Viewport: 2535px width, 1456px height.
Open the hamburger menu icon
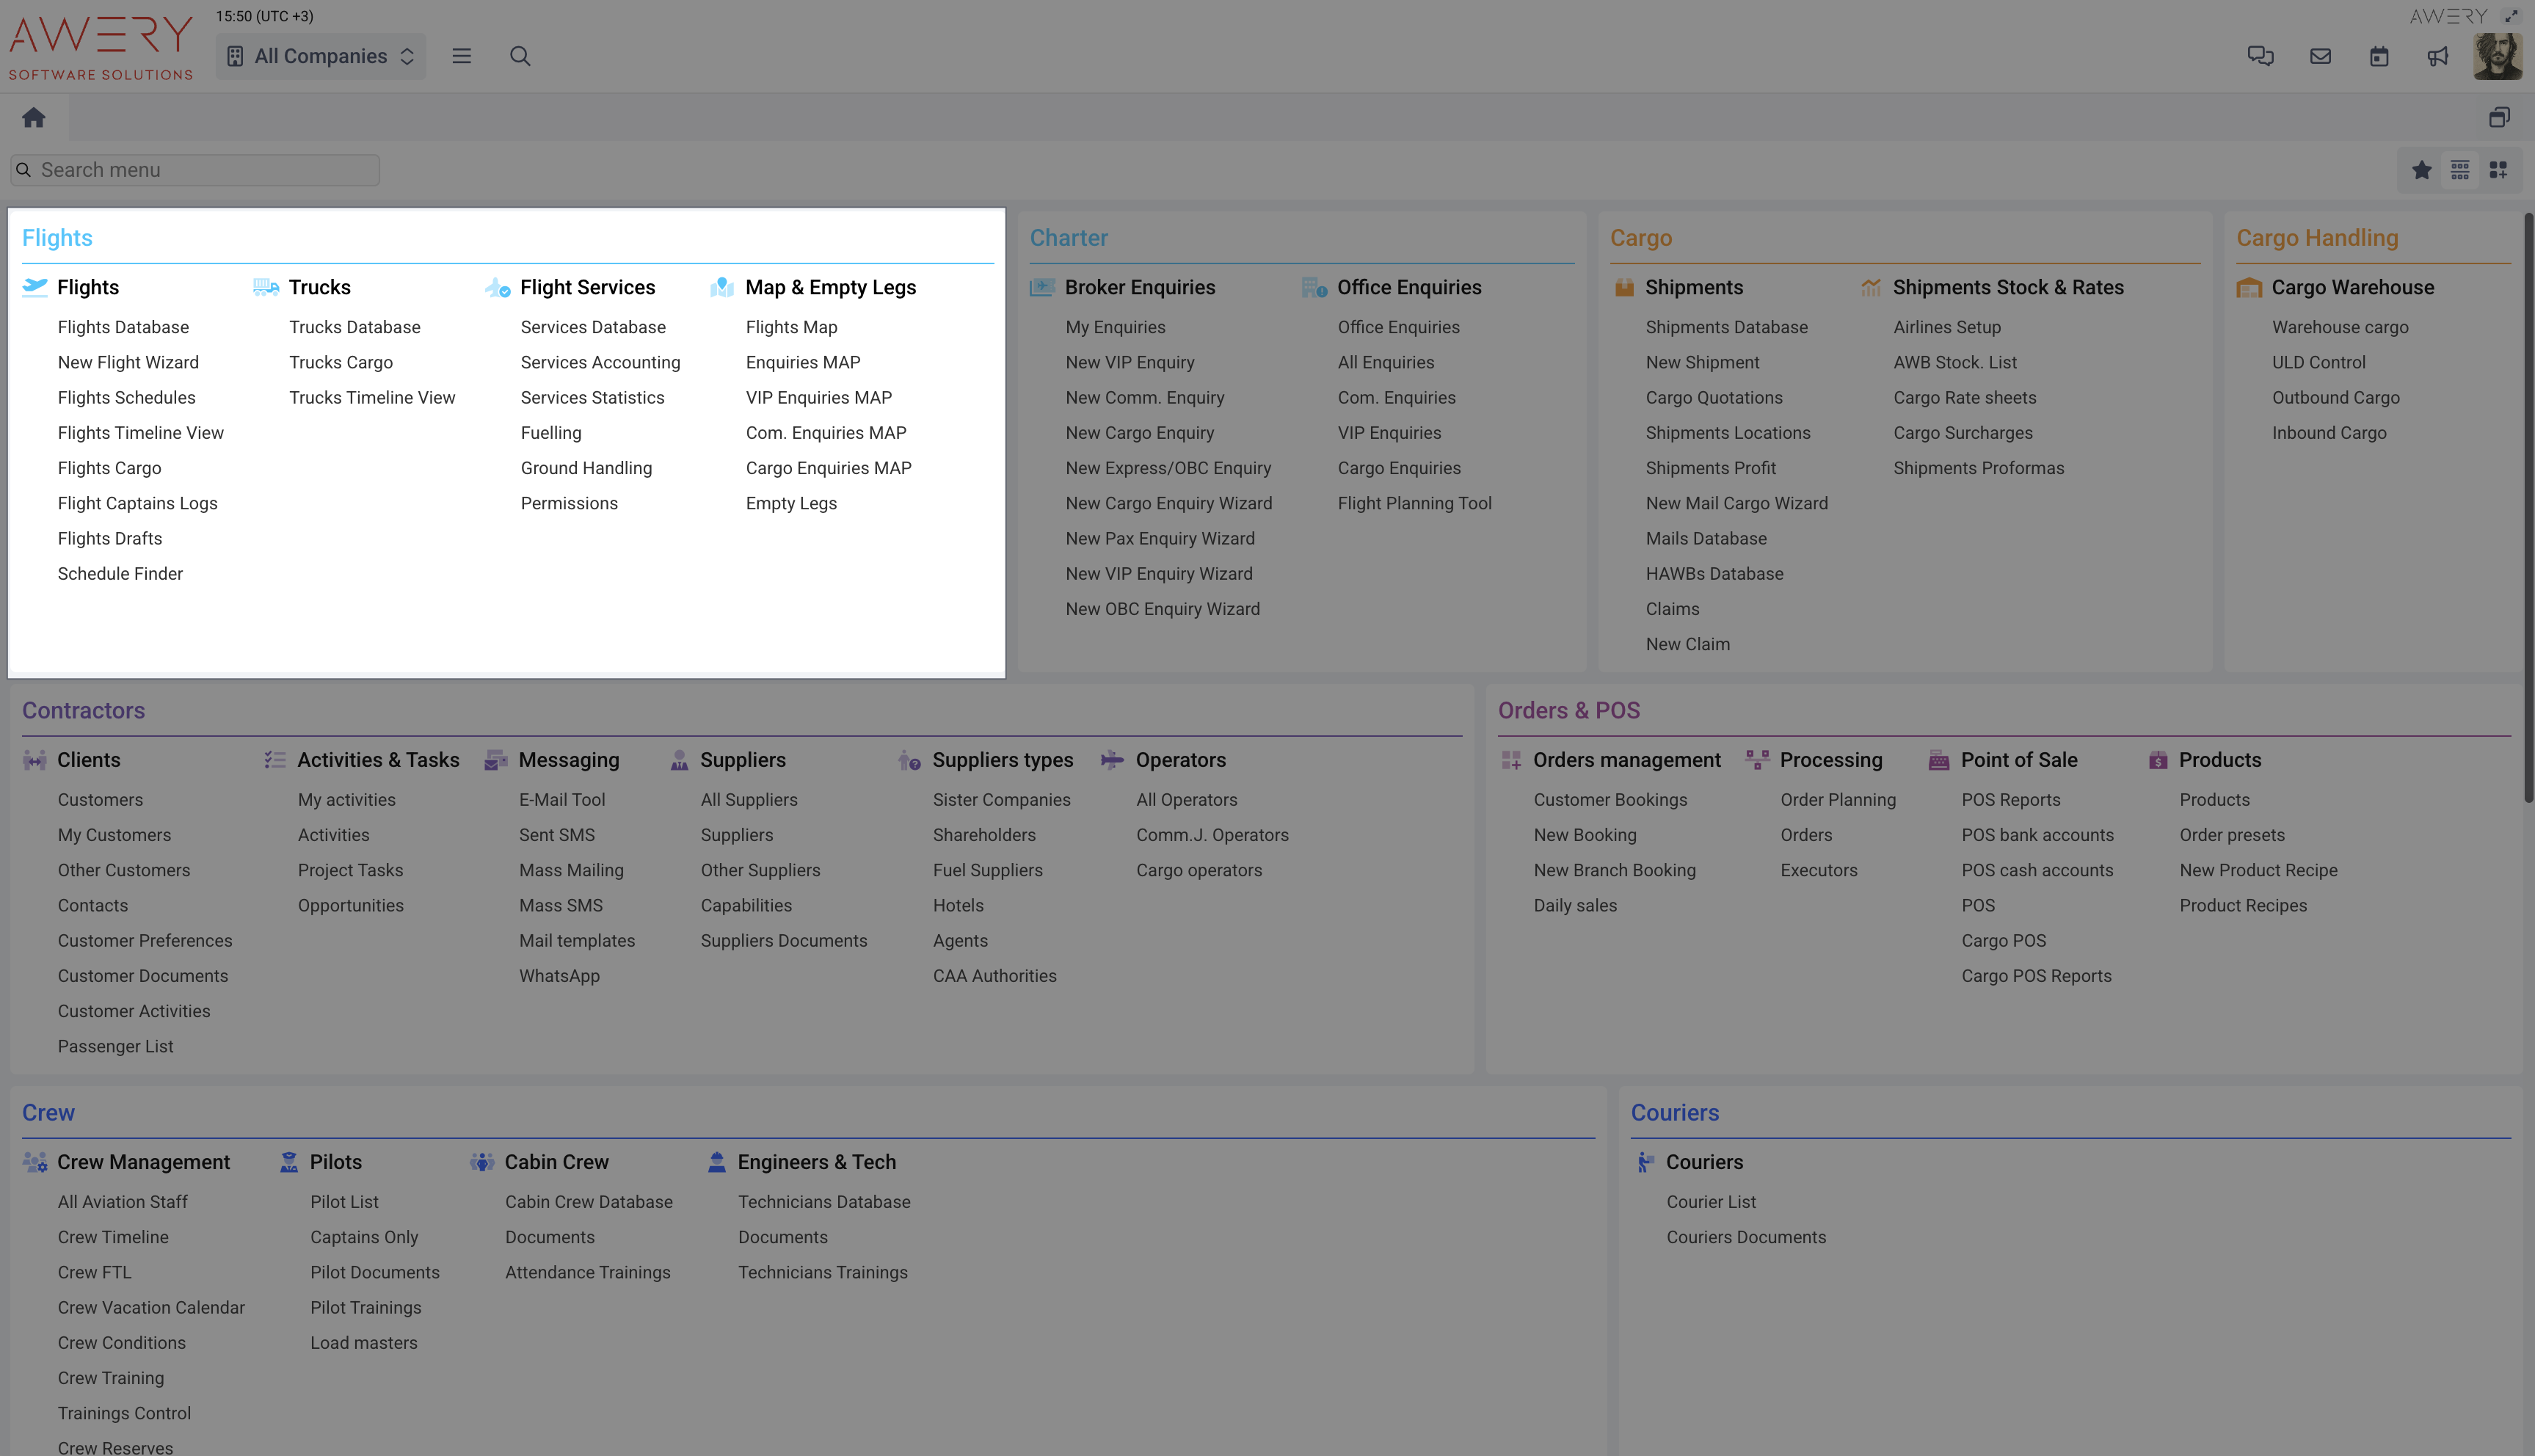(x=461, y=56)
